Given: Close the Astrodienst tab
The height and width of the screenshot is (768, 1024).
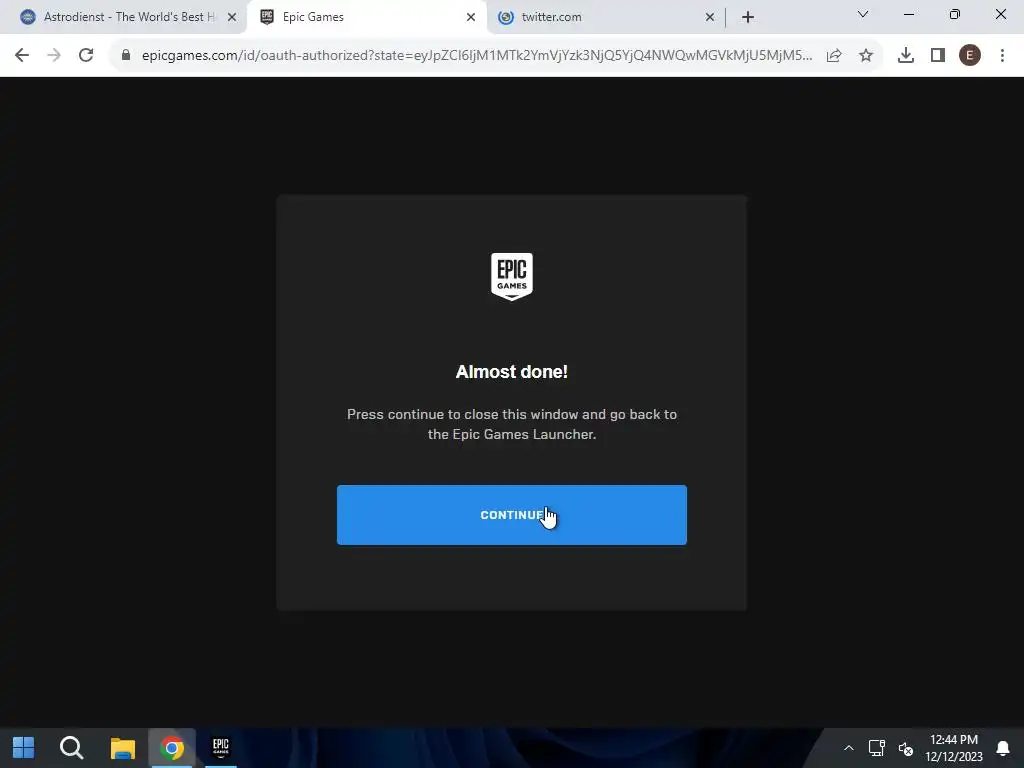Looking at the screenshot, I should (232, 17).
